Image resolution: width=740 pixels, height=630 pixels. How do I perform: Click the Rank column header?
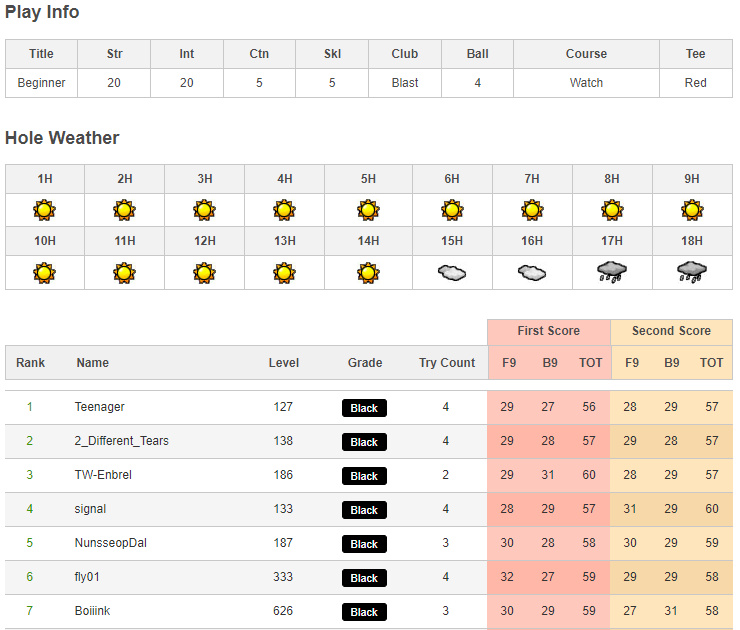pos(31,363)
